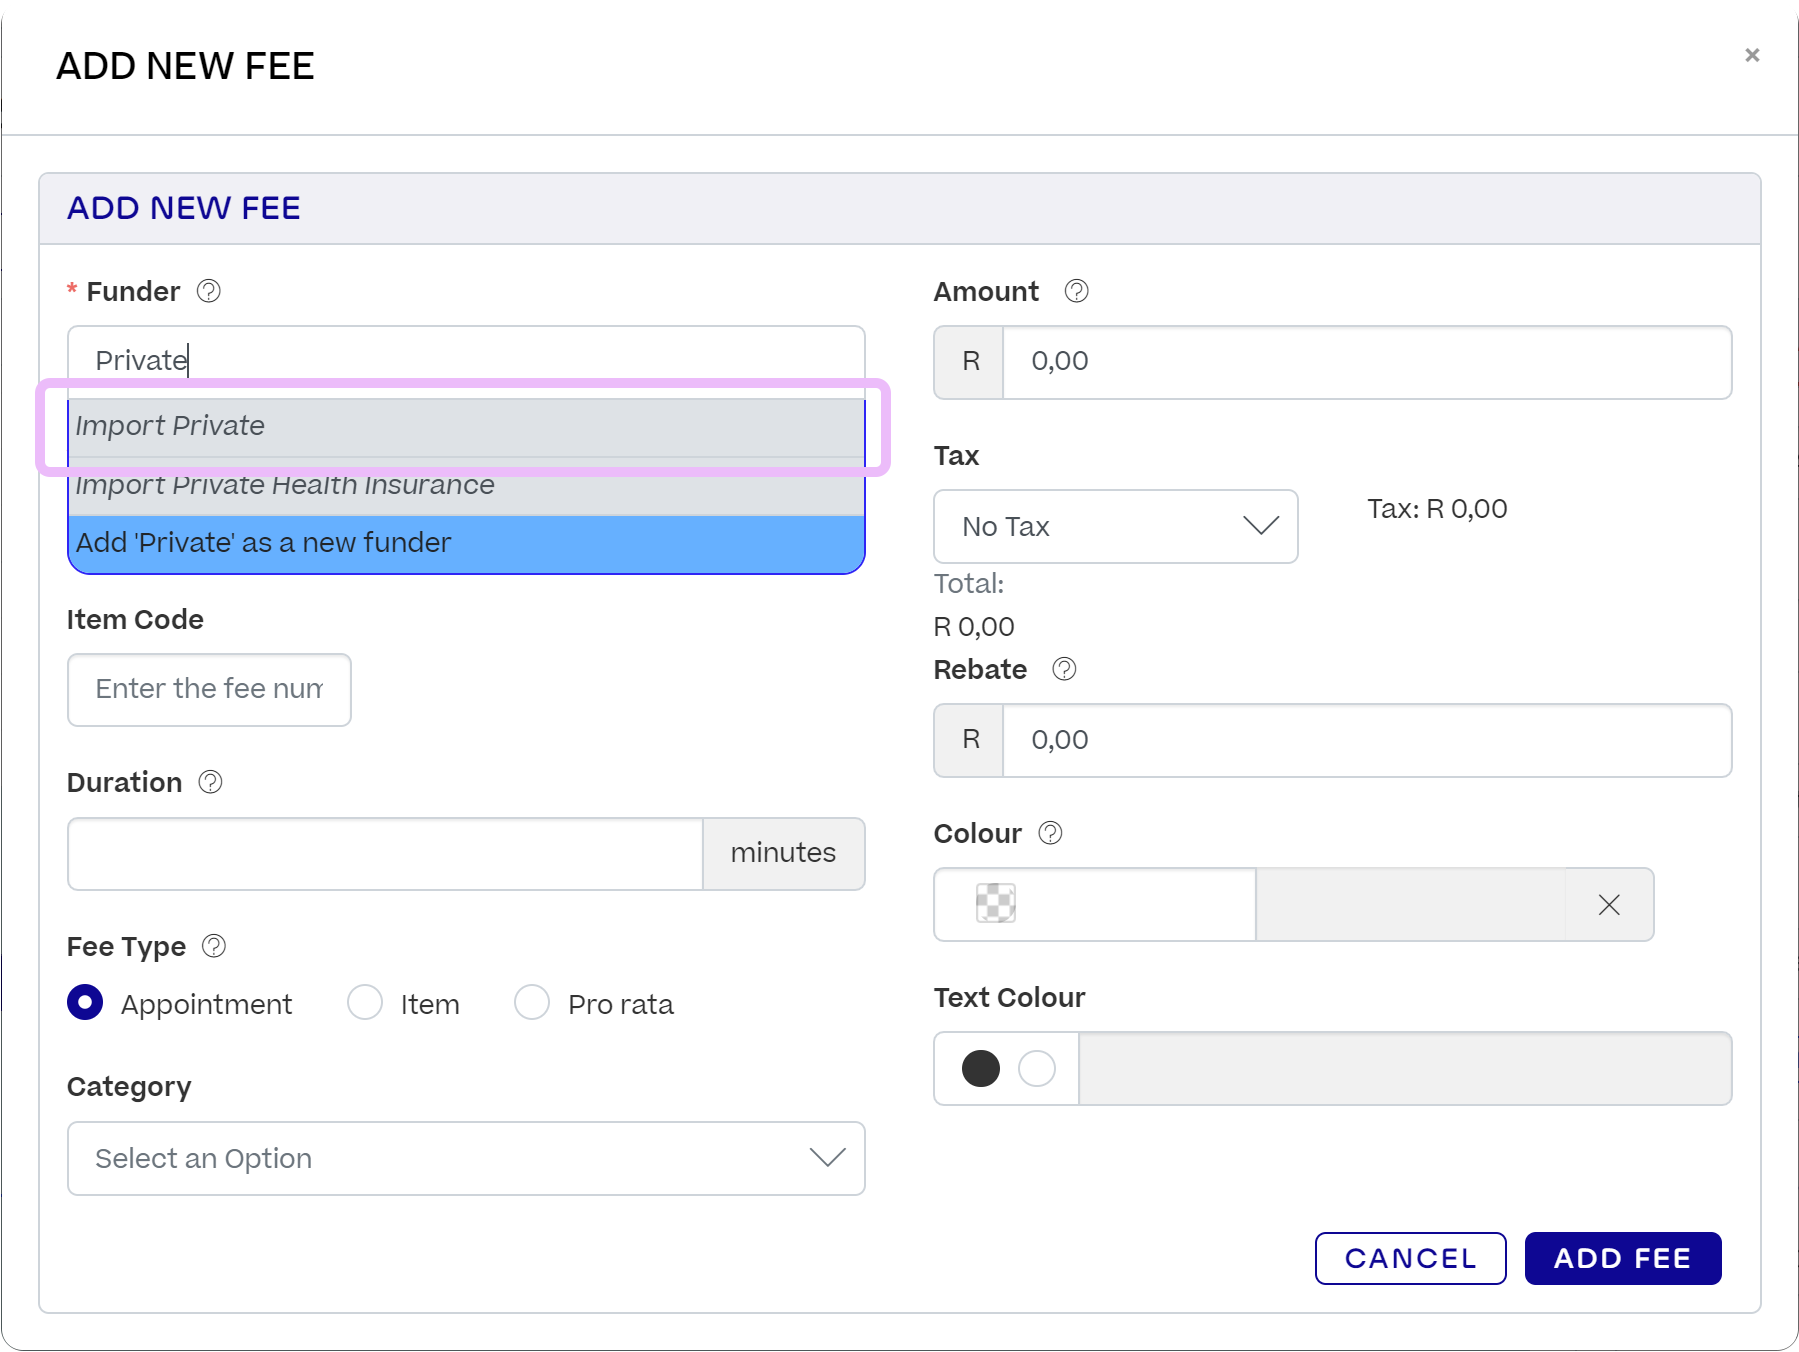Click the Text Colour value field

(x=1405, y=1068)
